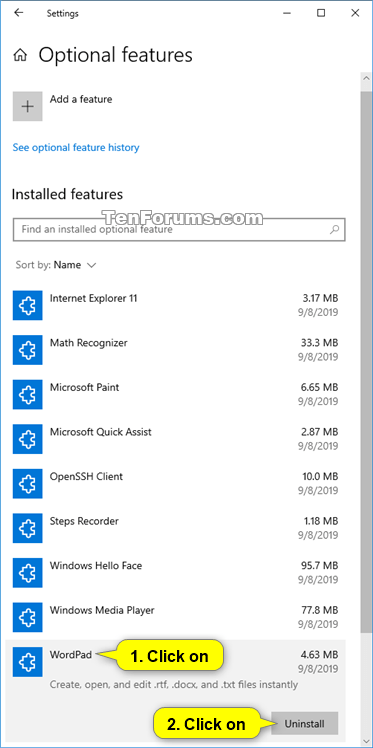Select the Microsoft Paint entry name
The width and height of the screenshot is (373, 748).
[x=84, y=387]
